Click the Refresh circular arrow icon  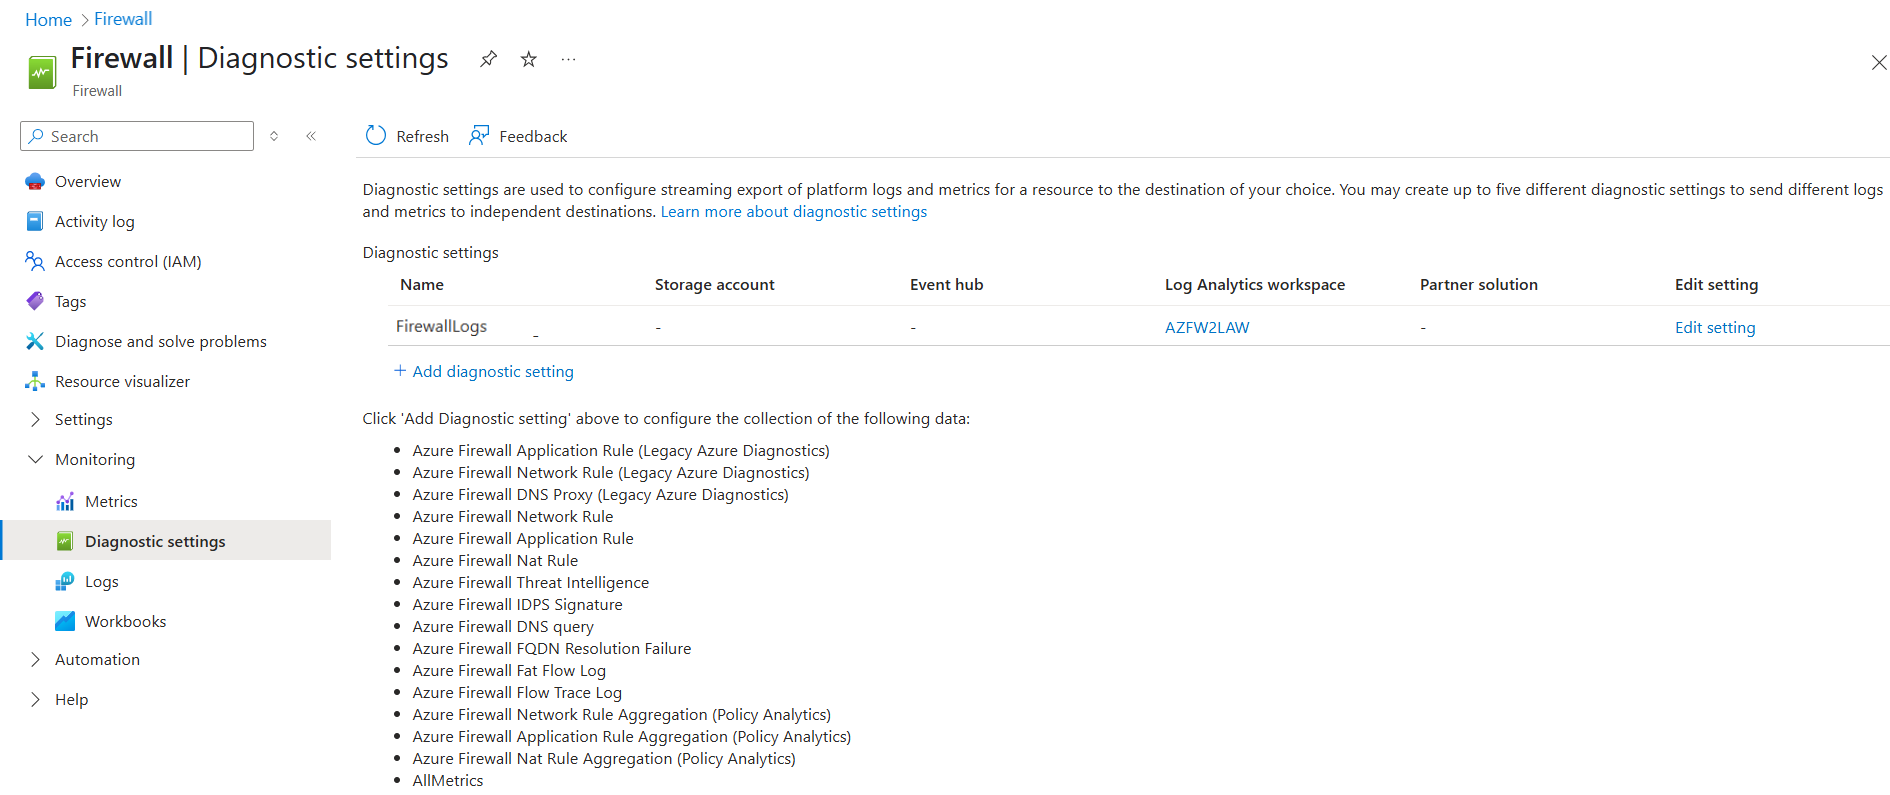point(376,136)
